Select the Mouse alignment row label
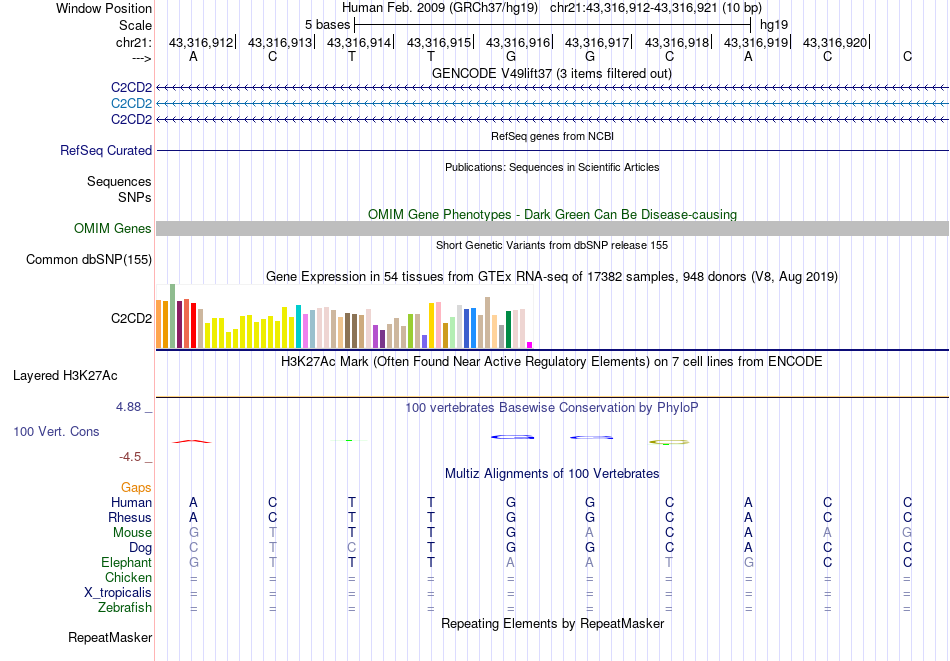 (133, 533)
